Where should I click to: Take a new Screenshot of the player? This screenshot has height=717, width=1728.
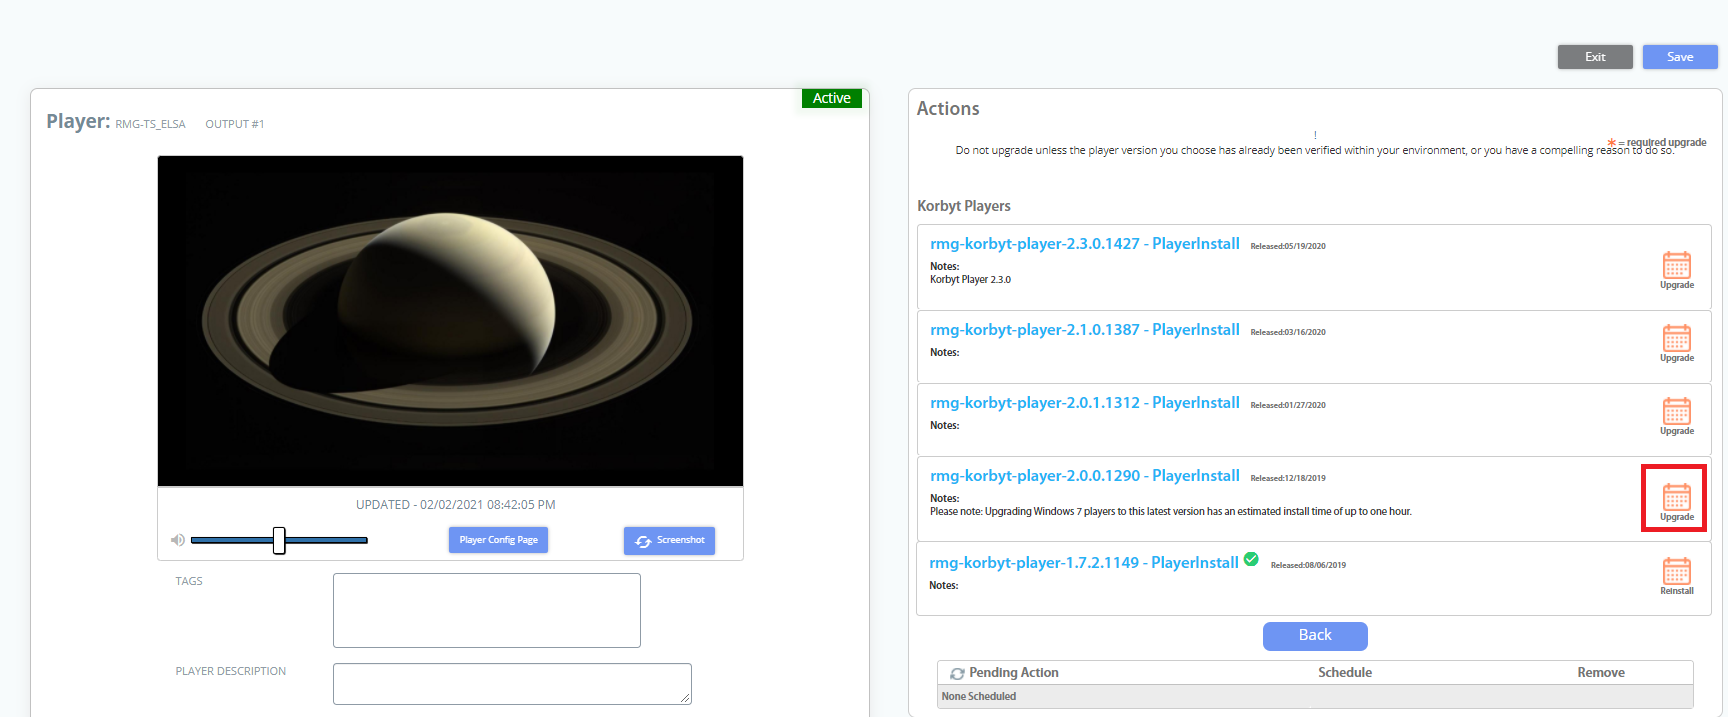pos(669,541)
